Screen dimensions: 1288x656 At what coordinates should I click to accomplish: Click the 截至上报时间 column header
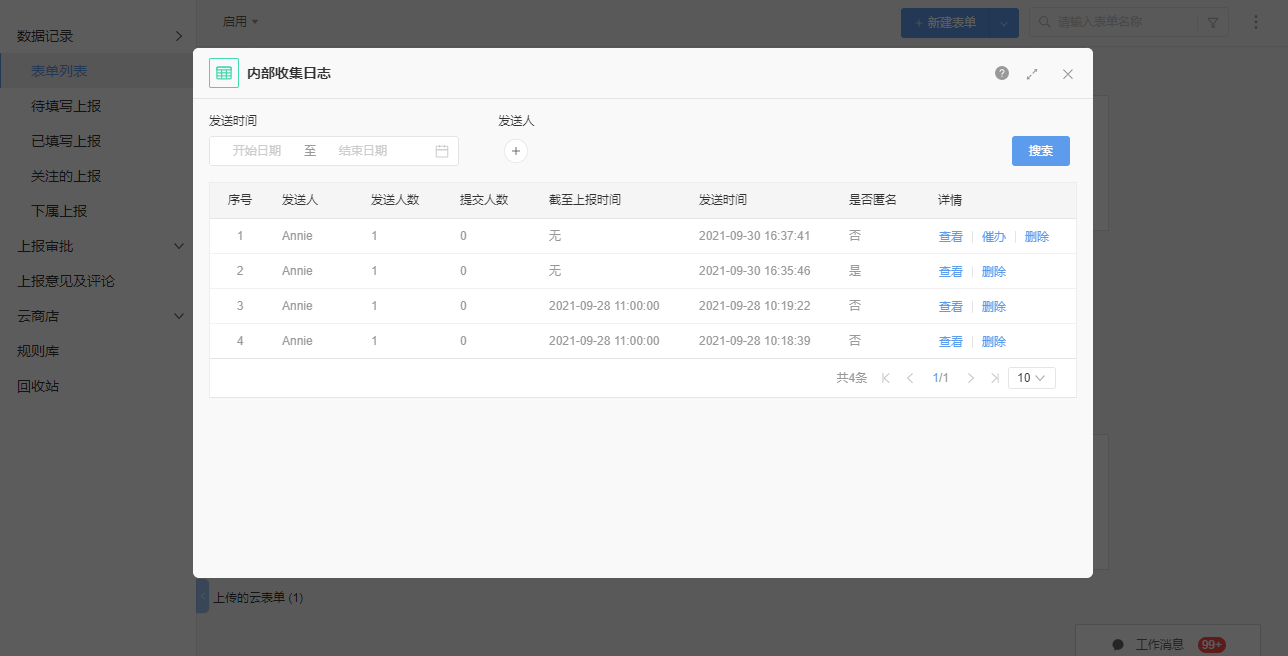585,200
